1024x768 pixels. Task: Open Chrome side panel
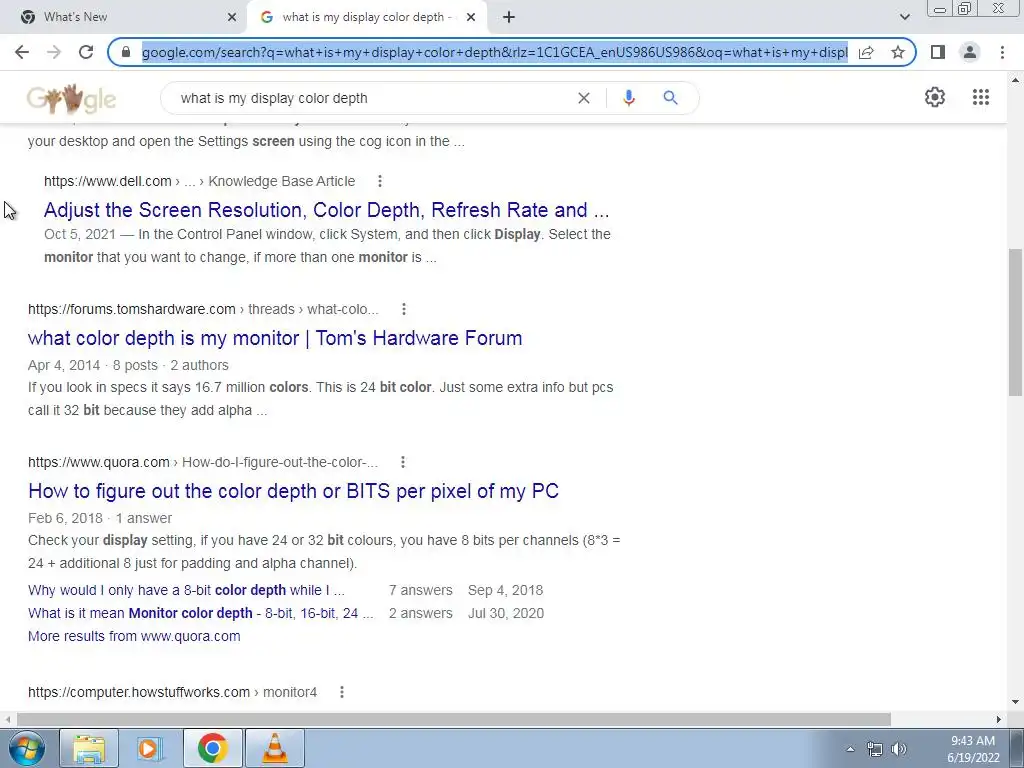[x=938, y=52]
